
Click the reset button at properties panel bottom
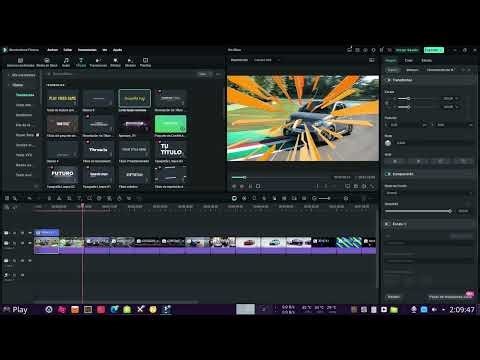394,297
